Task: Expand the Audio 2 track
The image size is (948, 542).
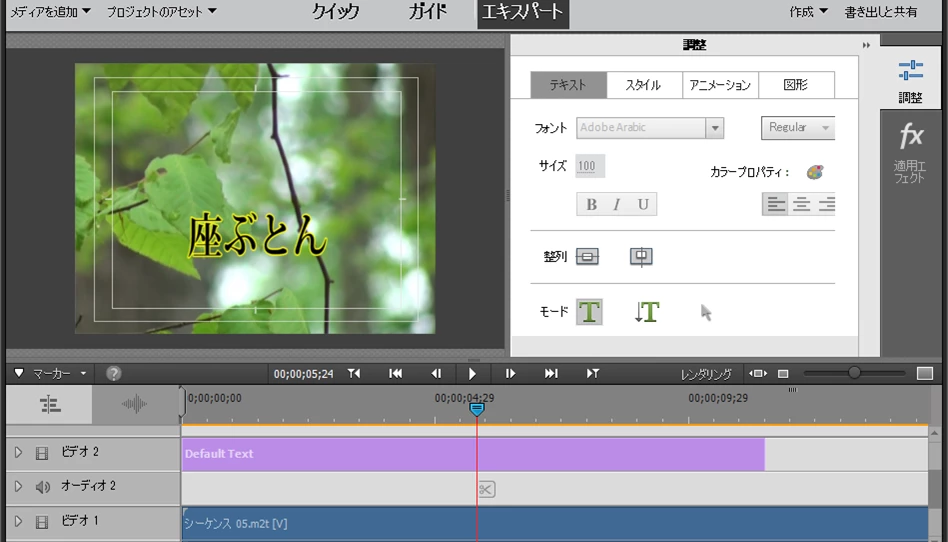Action: pos(18,486)
